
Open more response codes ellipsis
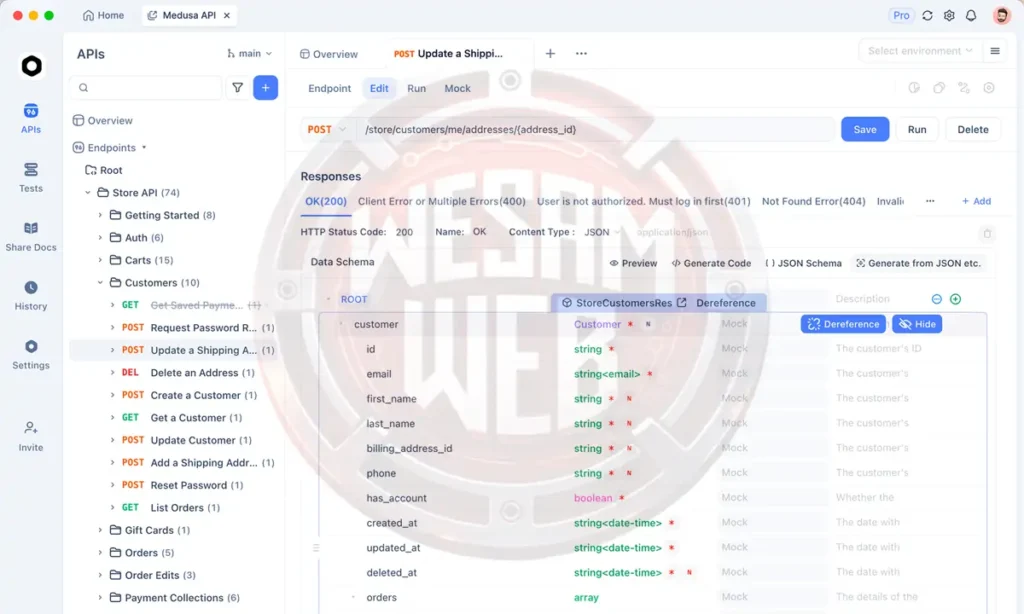[930, 201]
